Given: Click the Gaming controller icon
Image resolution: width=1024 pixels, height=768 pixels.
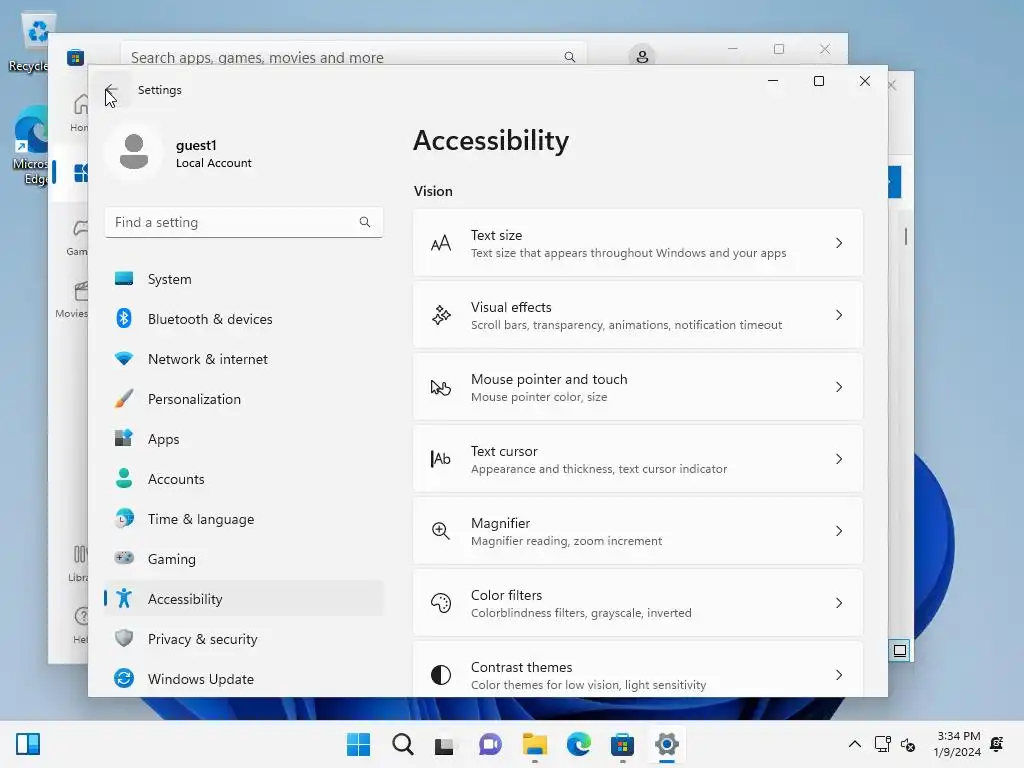Looking at the screenshot, I should click(123, 558).
